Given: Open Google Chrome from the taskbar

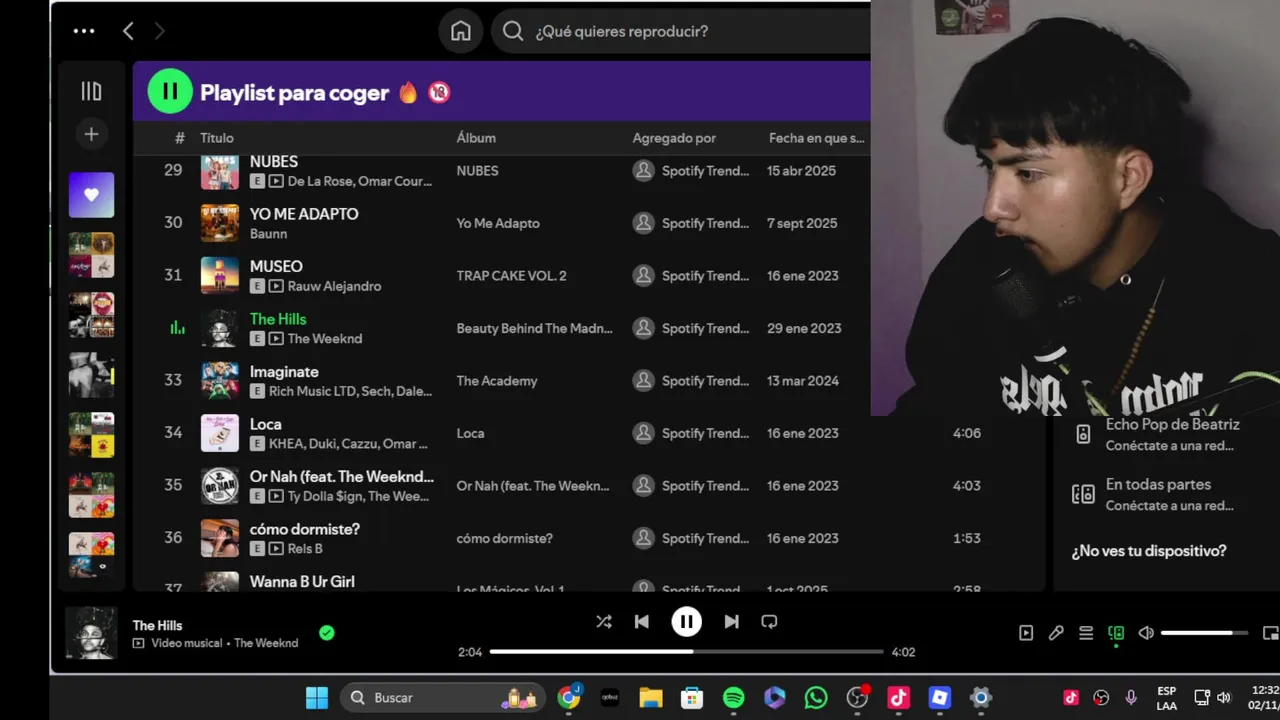Looking at the screenshot, I should (569, 698).
